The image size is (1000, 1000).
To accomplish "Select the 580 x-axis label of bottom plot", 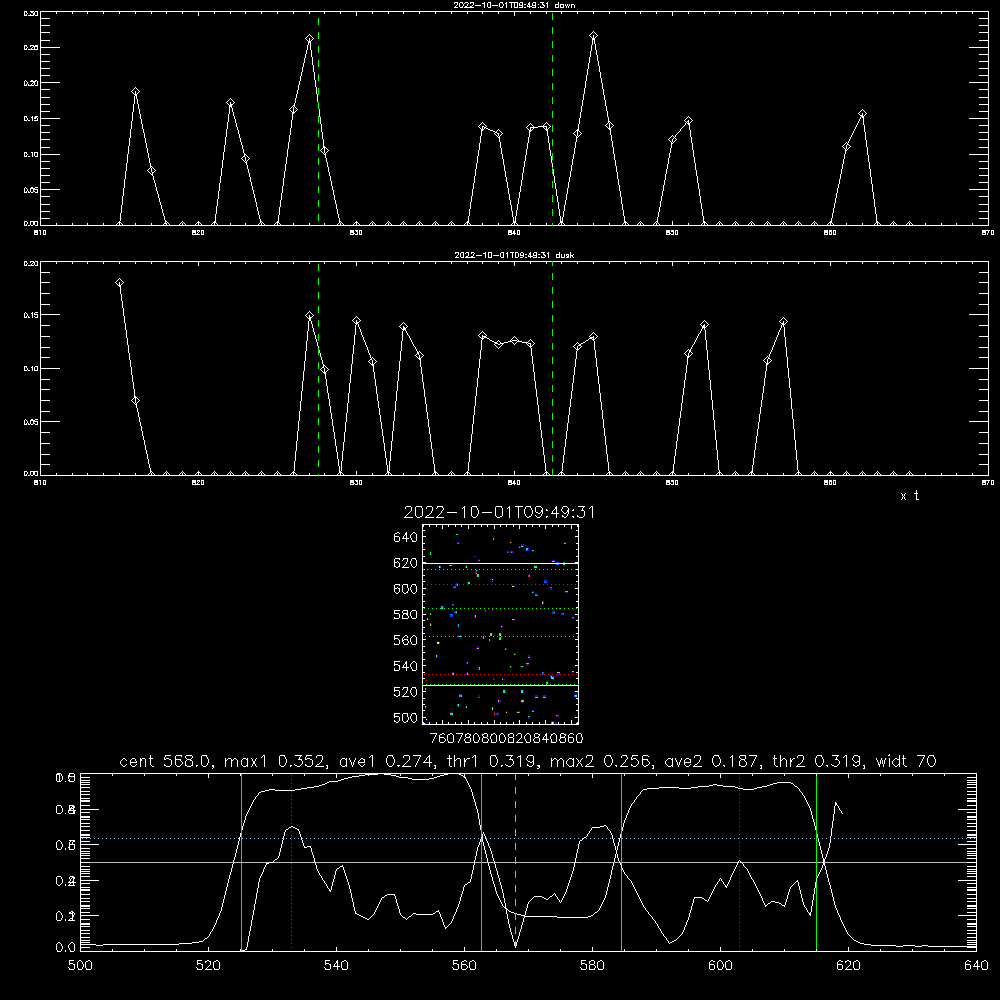I will [x=592, y=966].
